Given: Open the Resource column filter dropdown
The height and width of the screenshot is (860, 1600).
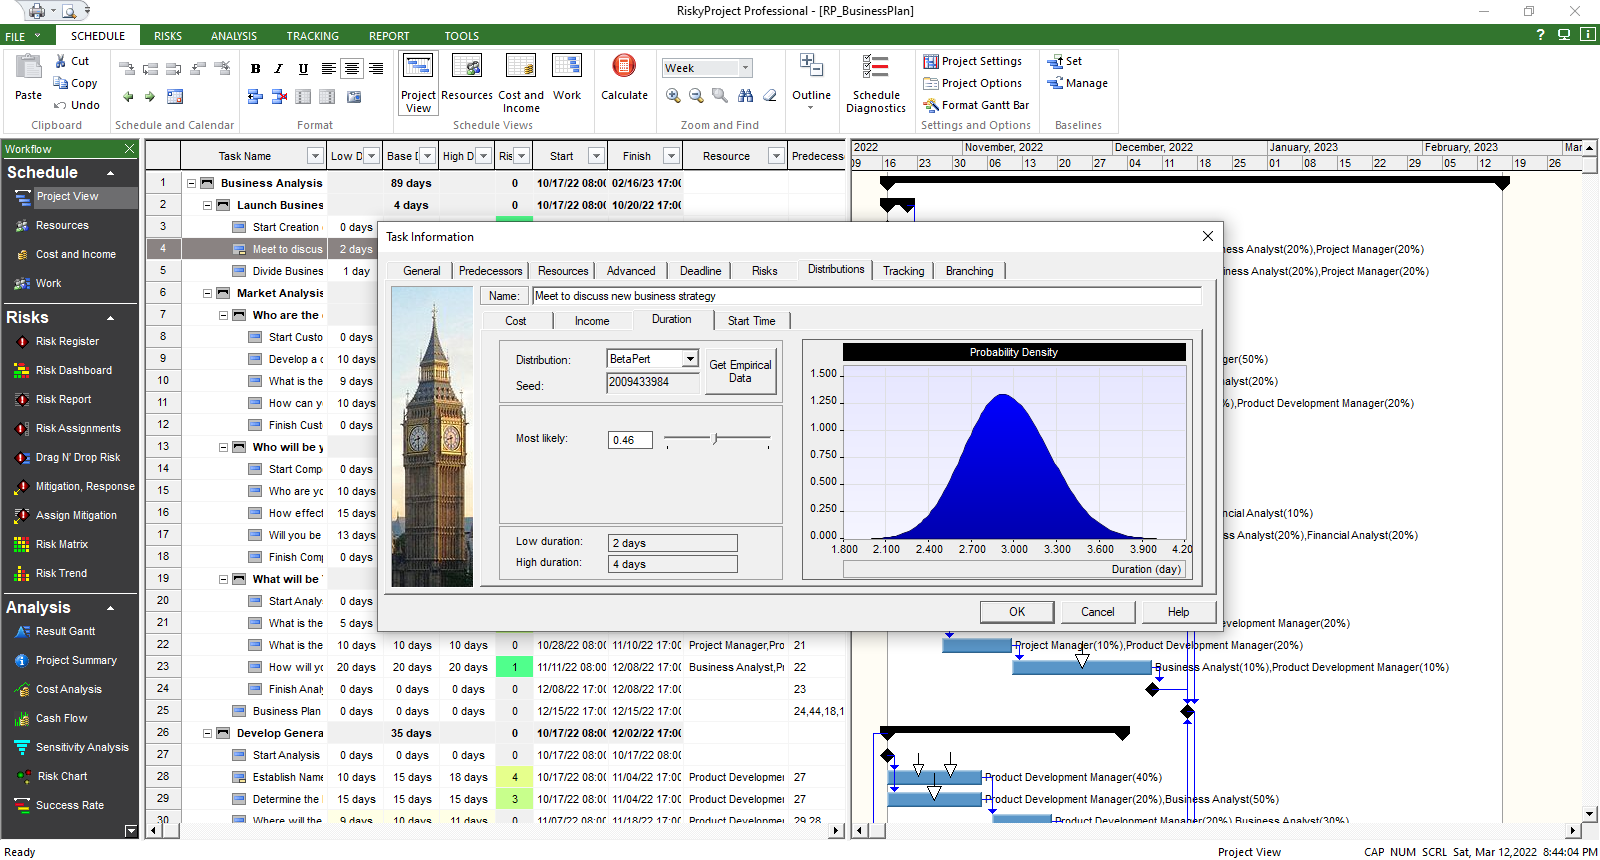Looking at the screenshot, I should pyautogui.click(x=776, y=156).
